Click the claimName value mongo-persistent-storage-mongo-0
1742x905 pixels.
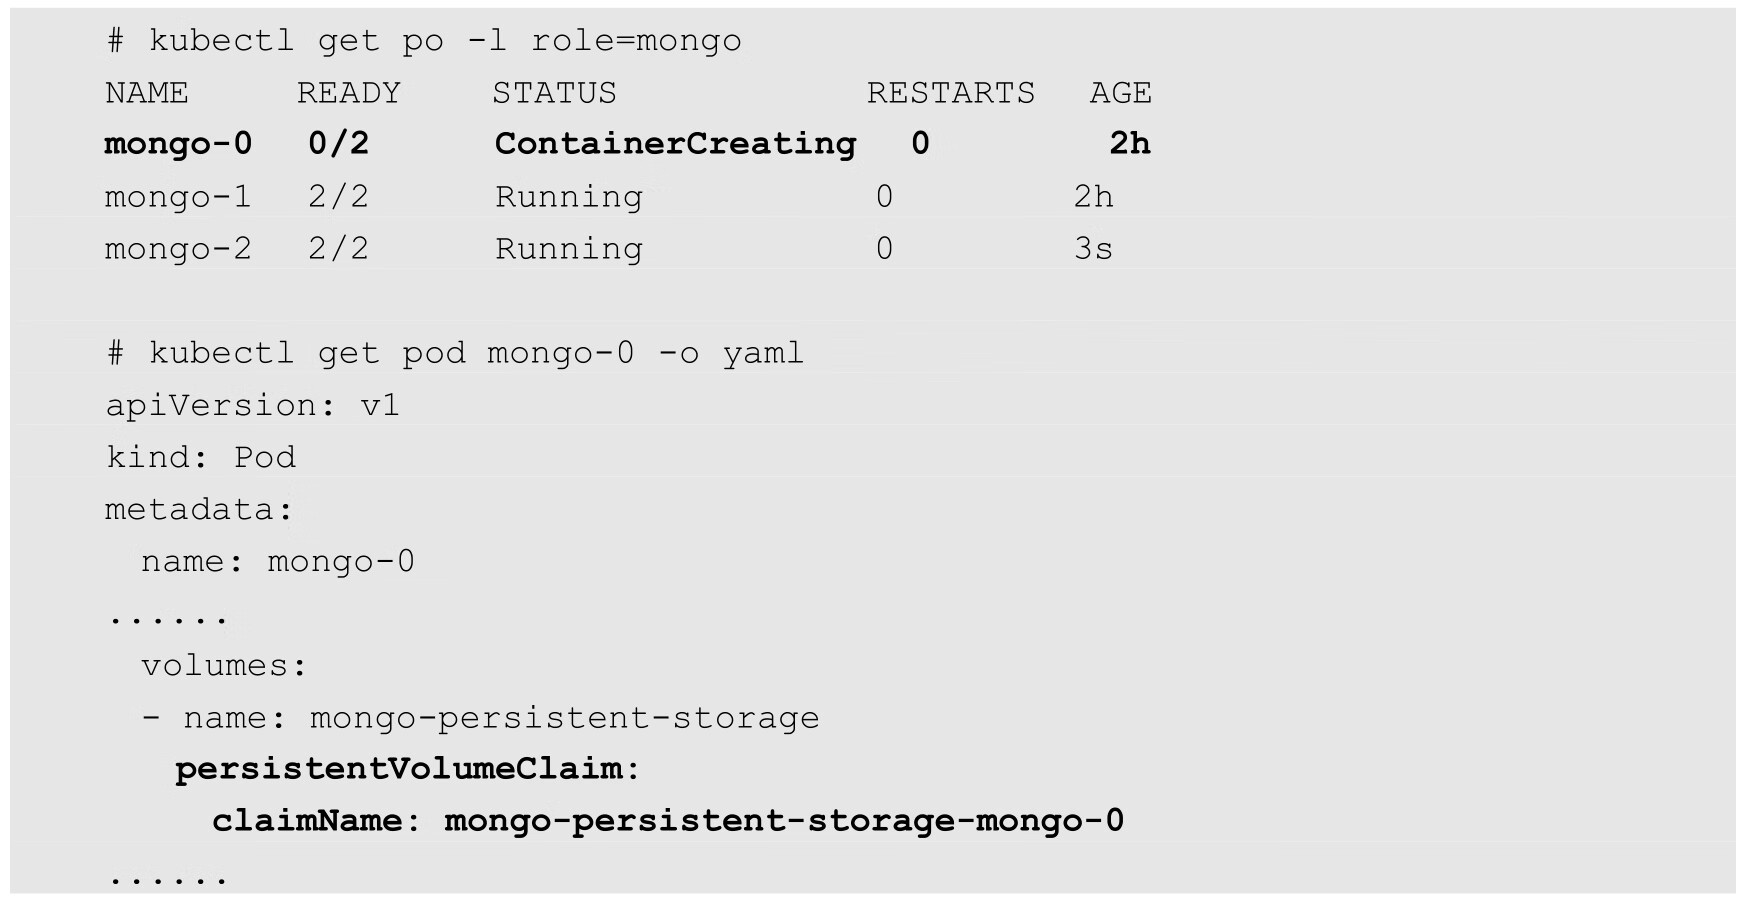[x=784, y=821]
